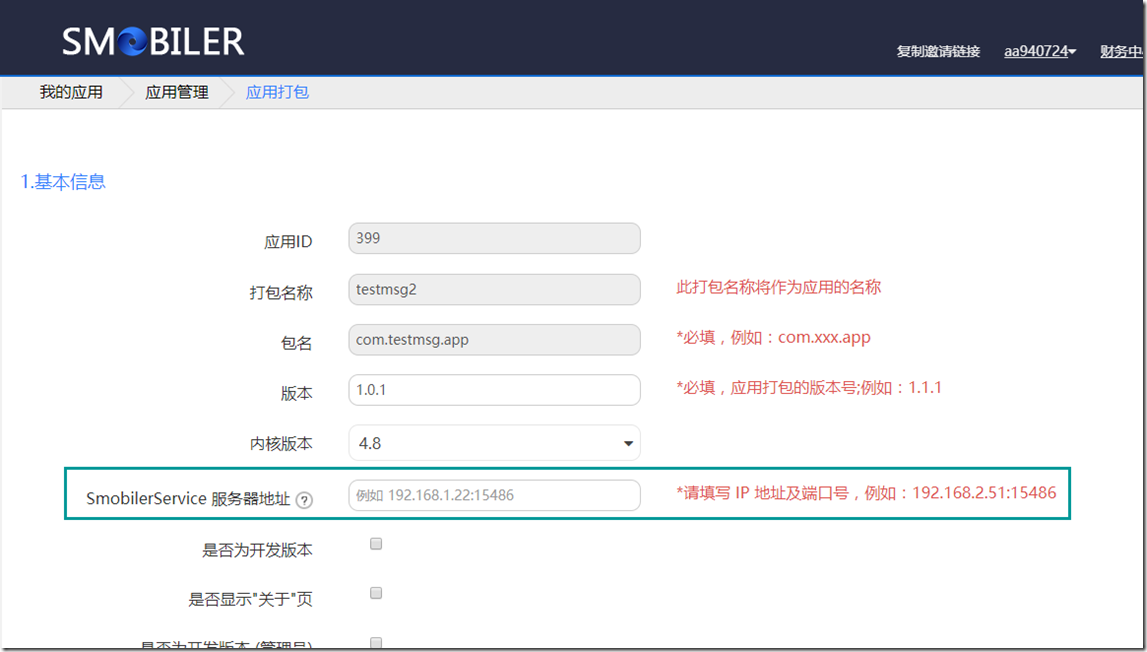This screenshot has width=1147, height=652.
Task: Click the 1.基本信息 section heading
Action: pyautogui.click(x=63, y=181)
